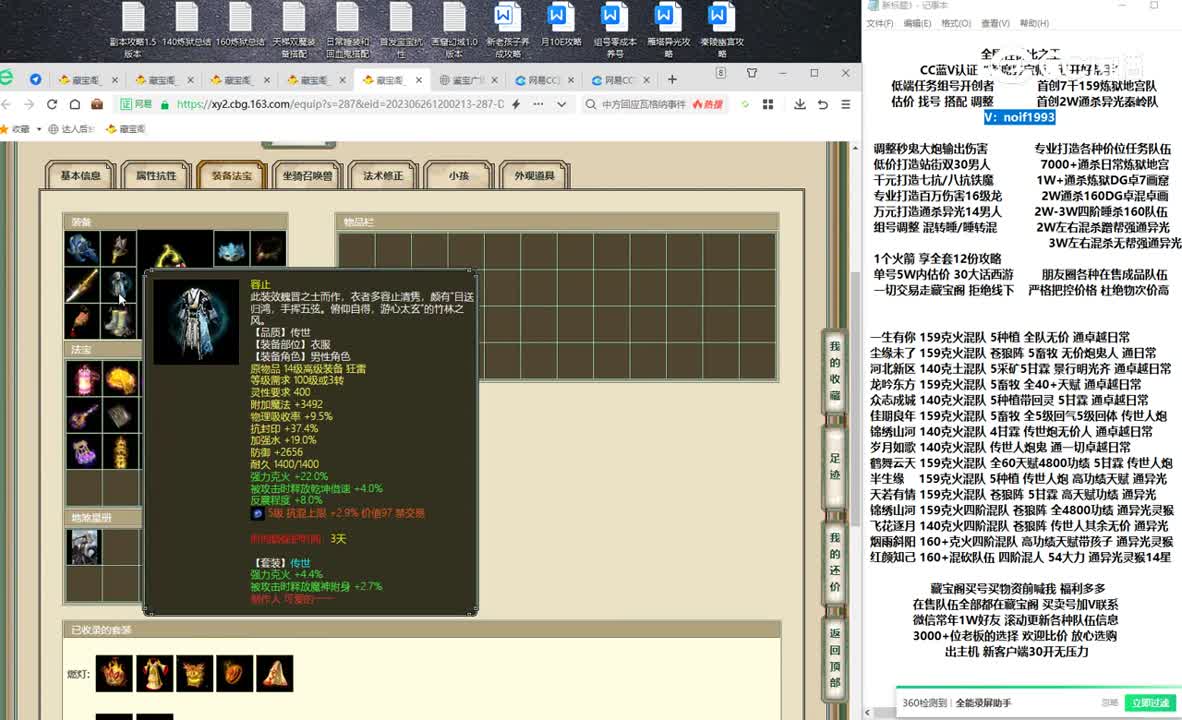Switch to the 属性抗性 tab
This screenshot has width=1182, height=720.
pyautogui.click(x=156, y=176)
